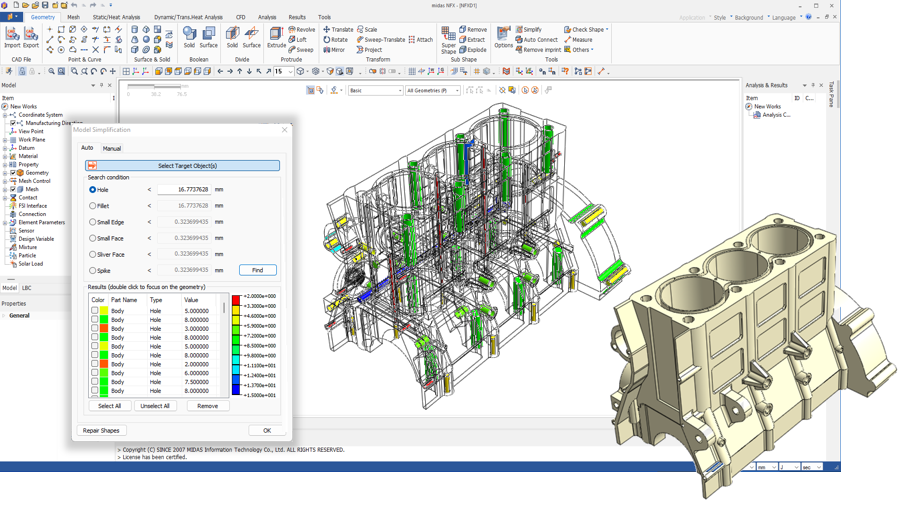Select the Small Face radio button

[93, 238]
